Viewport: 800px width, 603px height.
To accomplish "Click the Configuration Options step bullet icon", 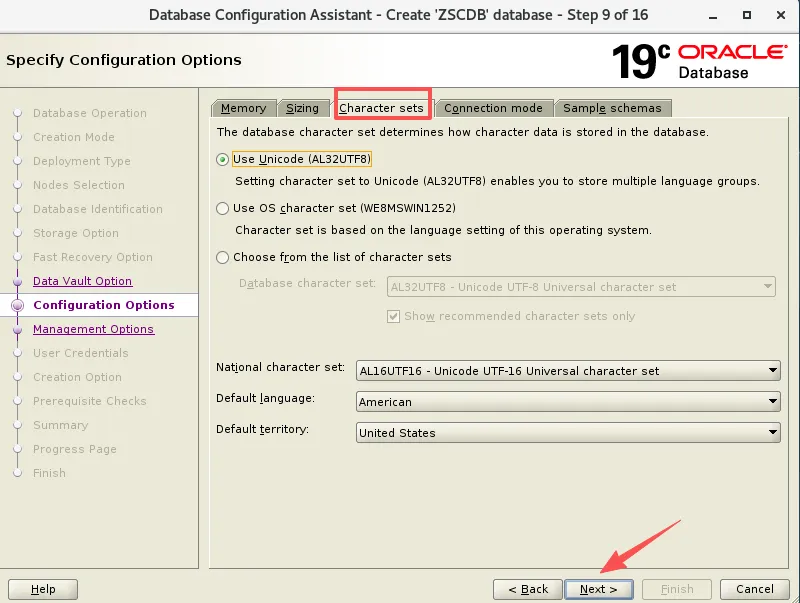I will [17, 305].
